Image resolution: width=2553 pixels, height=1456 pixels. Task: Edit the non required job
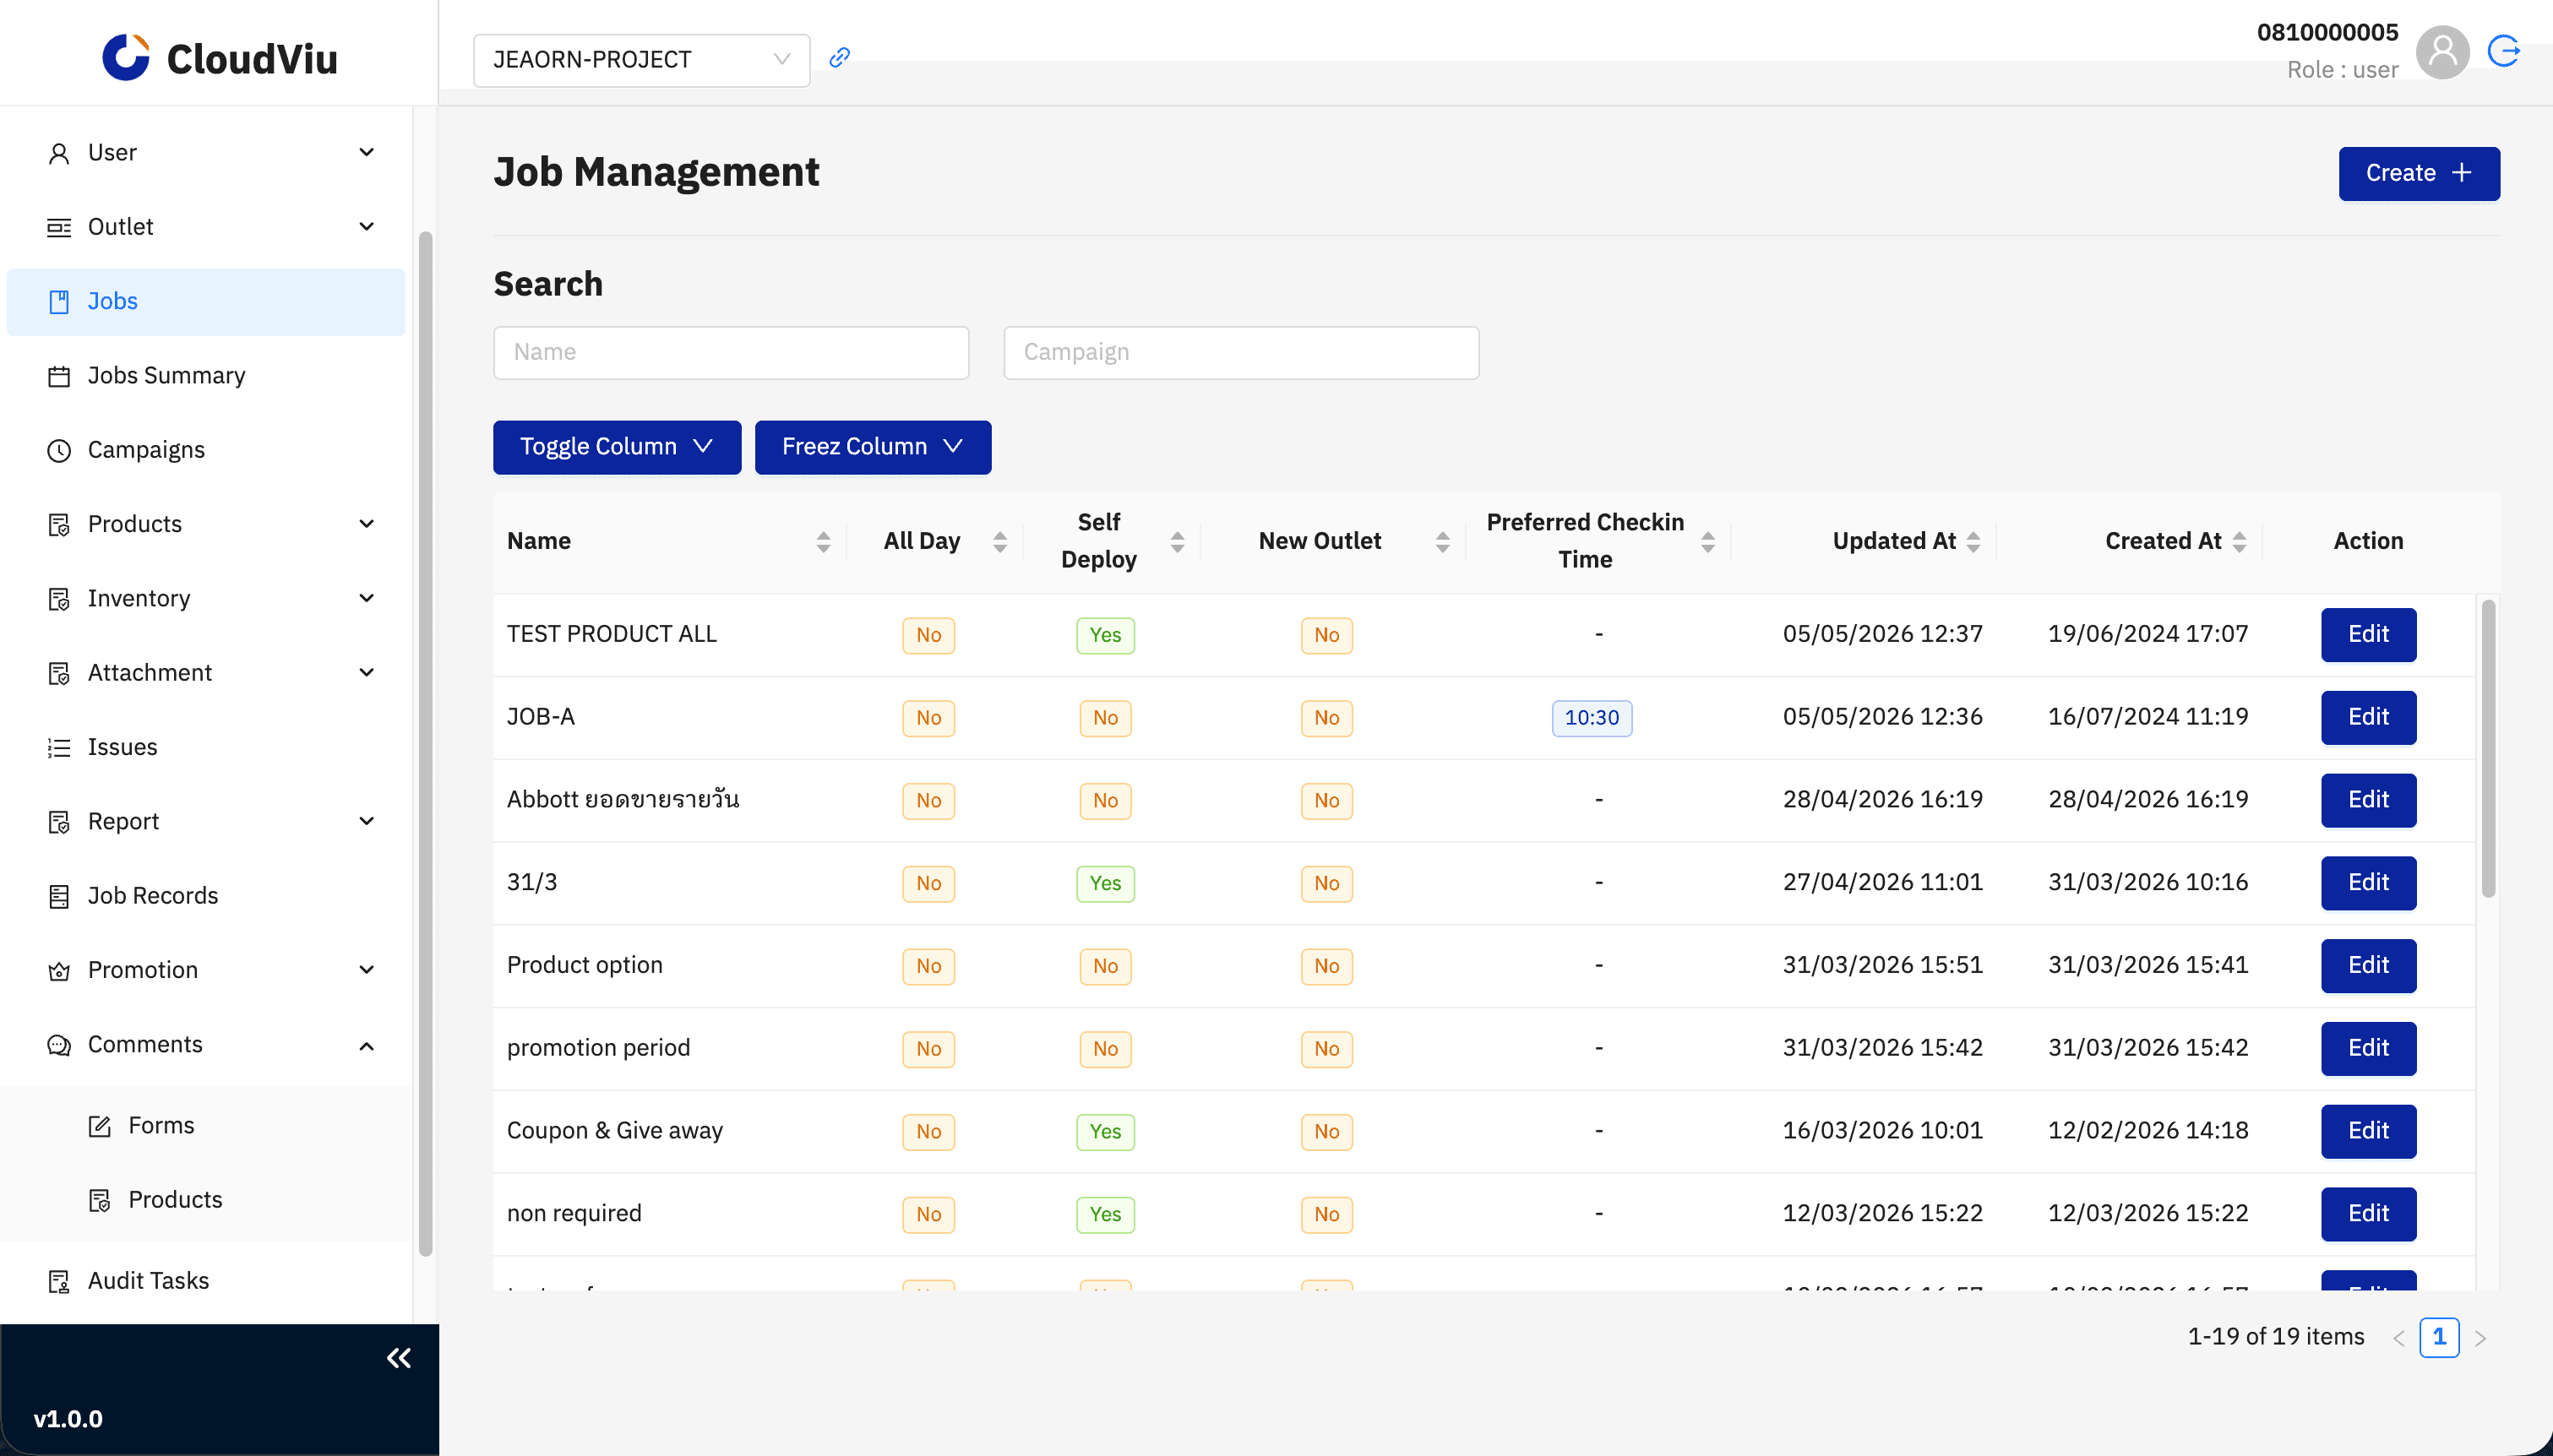point(2367,1214)
